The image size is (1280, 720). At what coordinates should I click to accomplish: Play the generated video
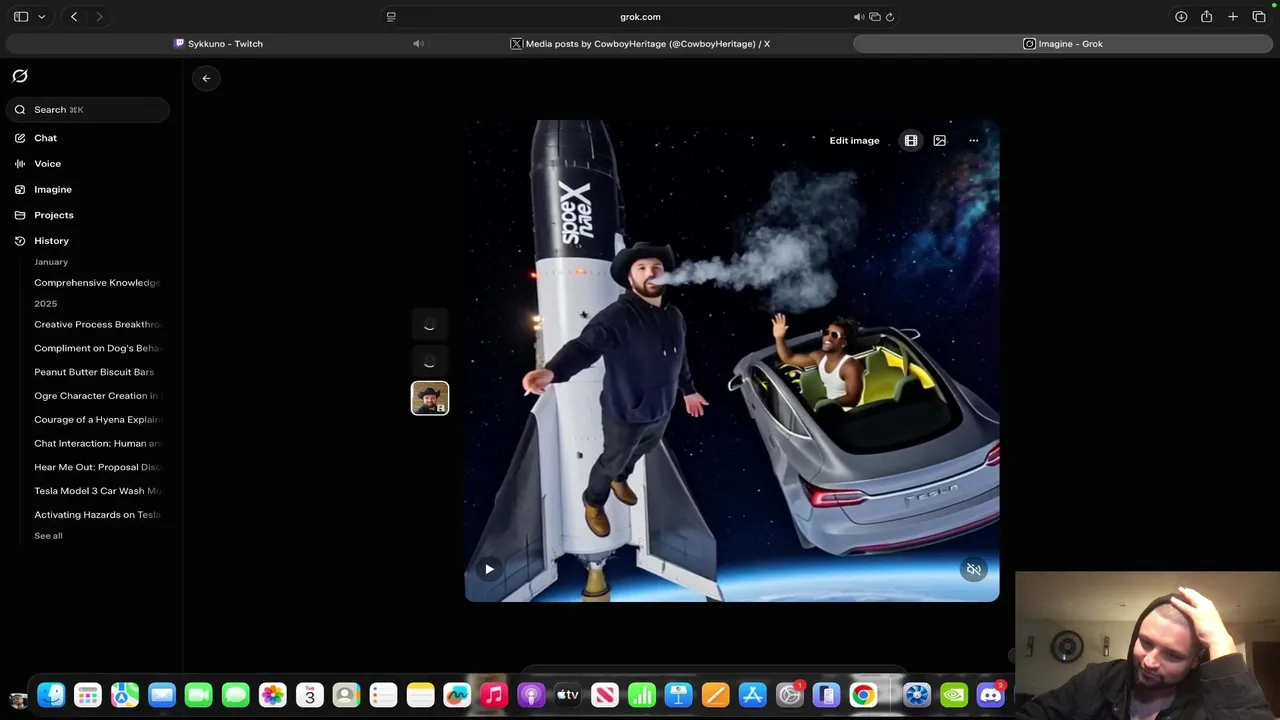pos(489,569)
